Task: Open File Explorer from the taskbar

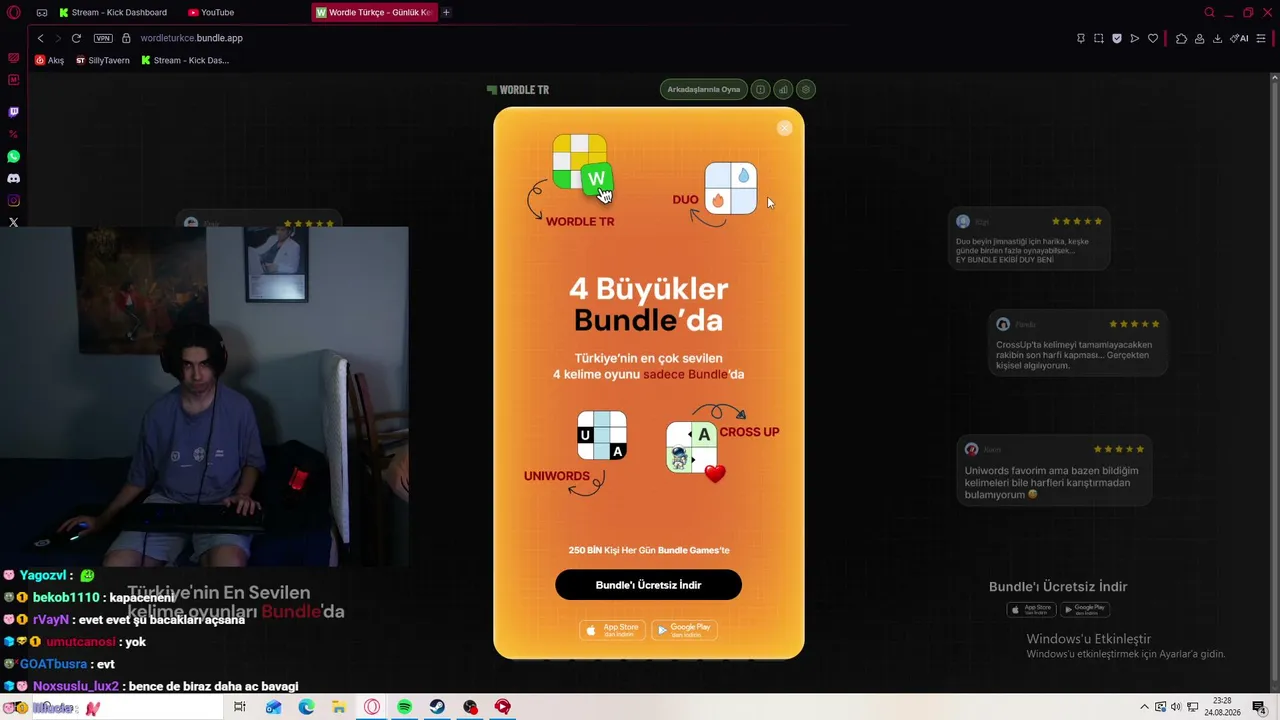Action: click(339, 707)
